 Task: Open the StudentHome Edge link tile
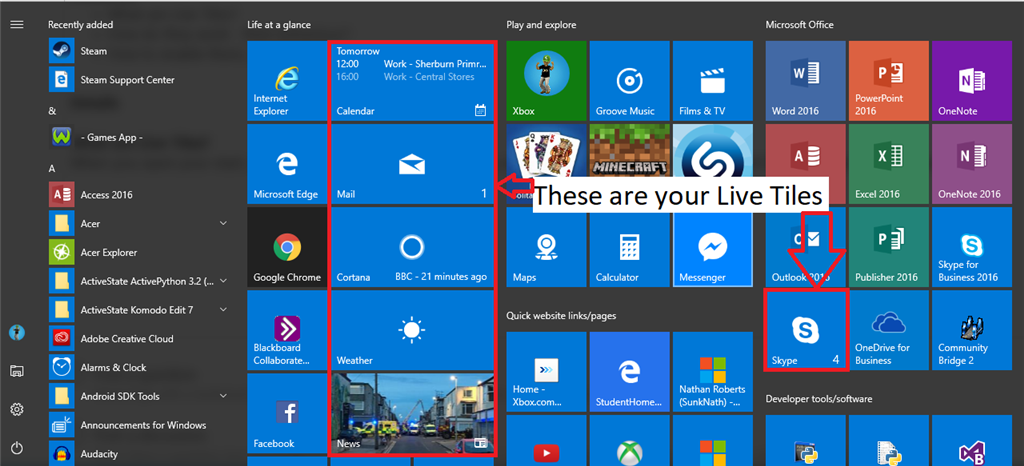(x=630, y=371)
